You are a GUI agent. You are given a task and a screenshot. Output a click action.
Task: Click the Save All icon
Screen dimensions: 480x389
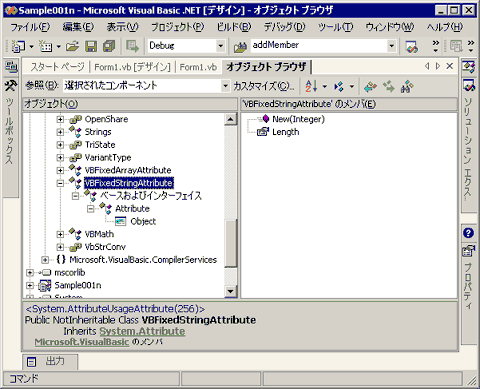[x=109, y=46]
